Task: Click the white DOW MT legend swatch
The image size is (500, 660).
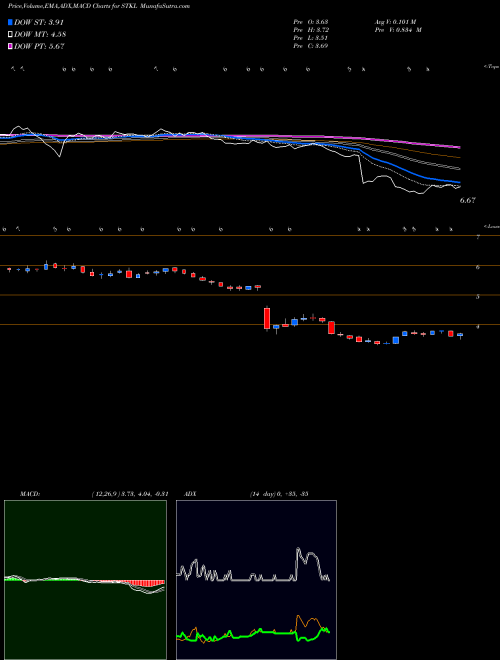Action: [x=10, y=35]
